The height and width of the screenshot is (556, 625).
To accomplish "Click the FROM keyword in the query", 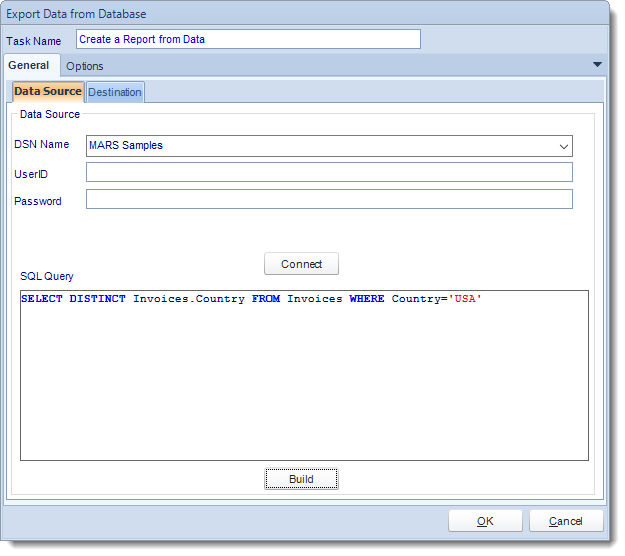I will [x=266, y=299].
